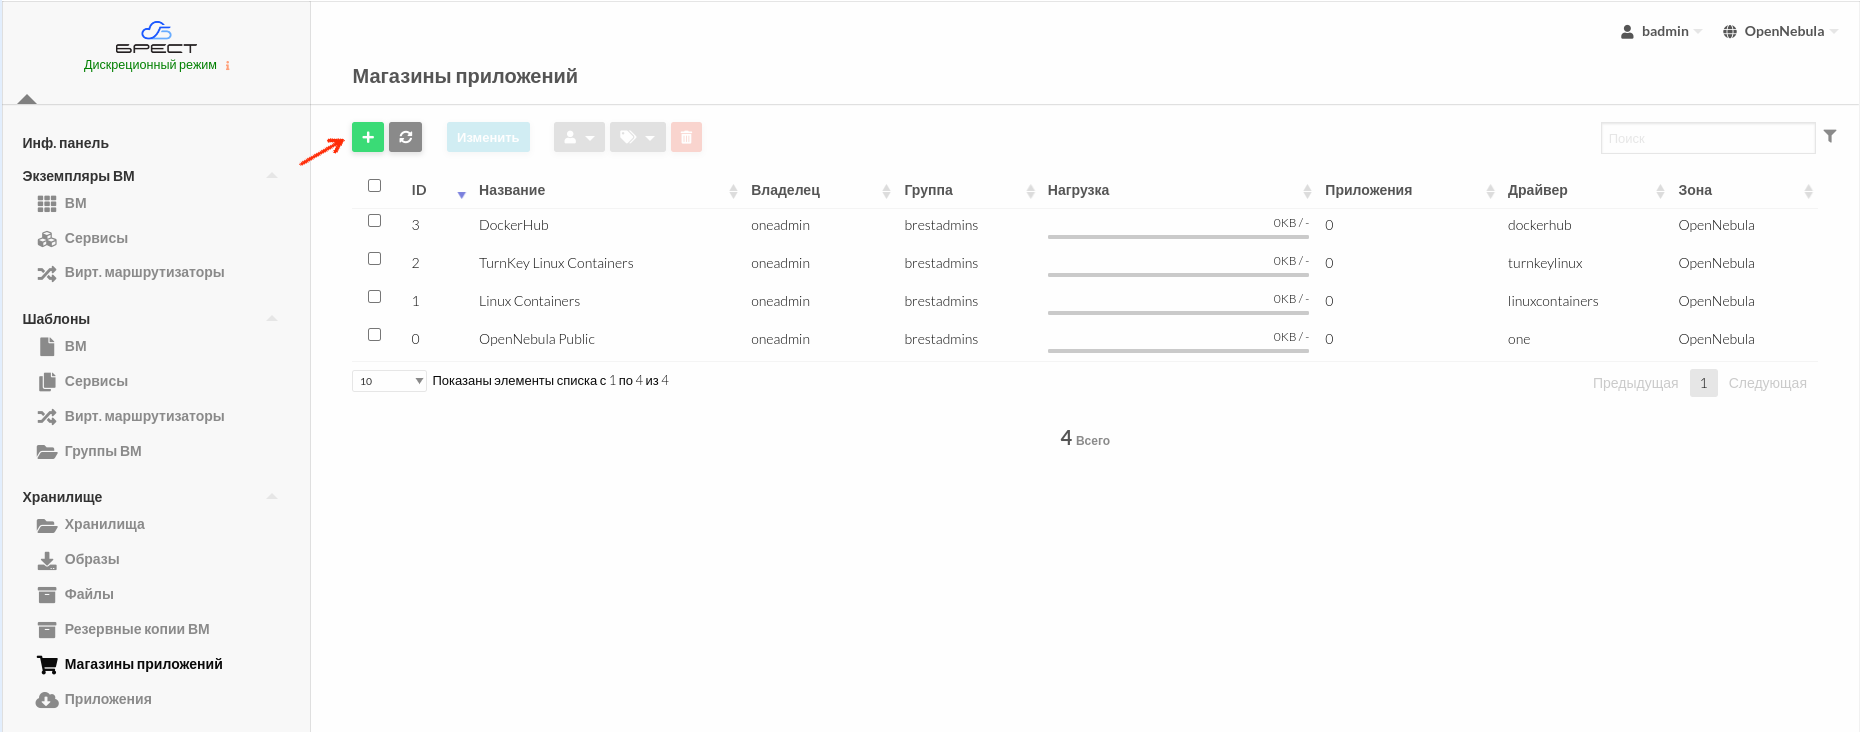Click the Изменить button
1860x732 pixels.
pos(488,137)
